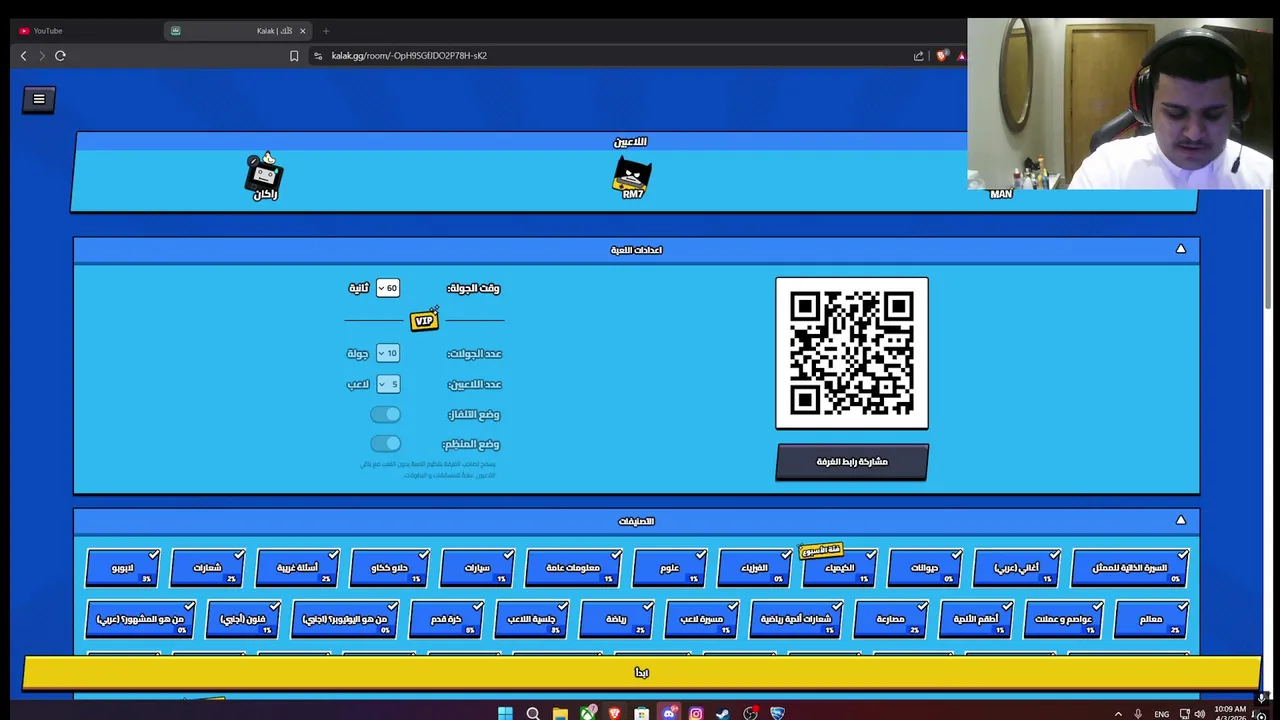Open the rounds count 10 dropdown
The width and height of the screenshot is (1280, 720).
(388, 353)
